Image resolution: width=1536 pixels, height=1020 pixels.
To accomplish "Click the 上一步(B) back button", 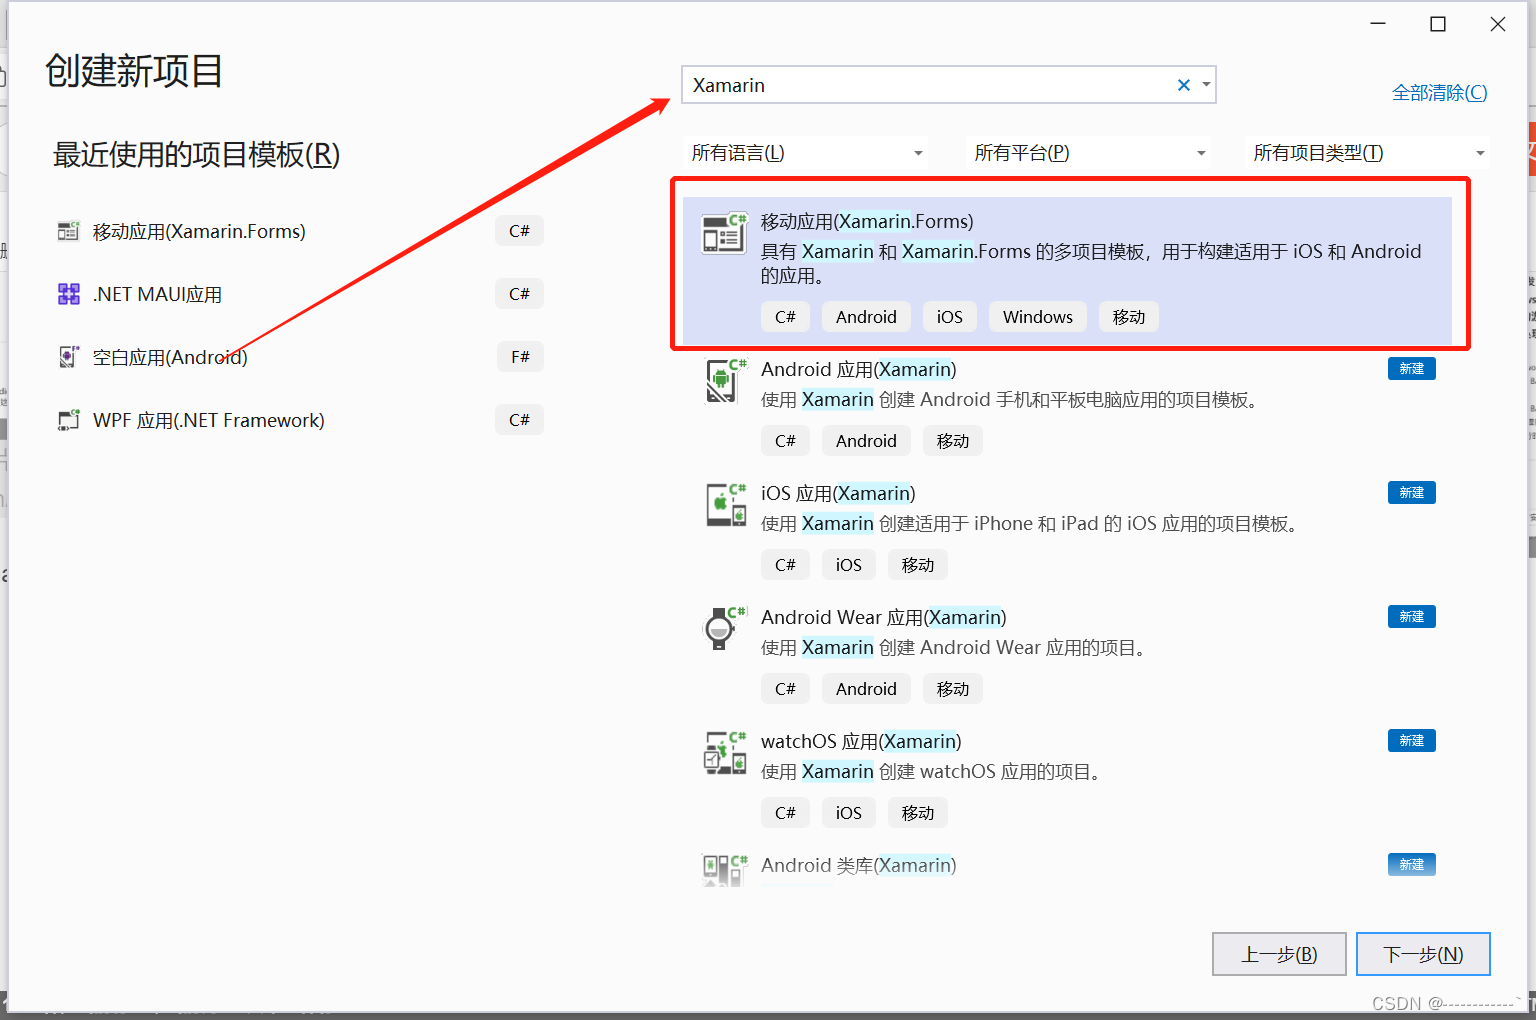I will pos(1279,954).
